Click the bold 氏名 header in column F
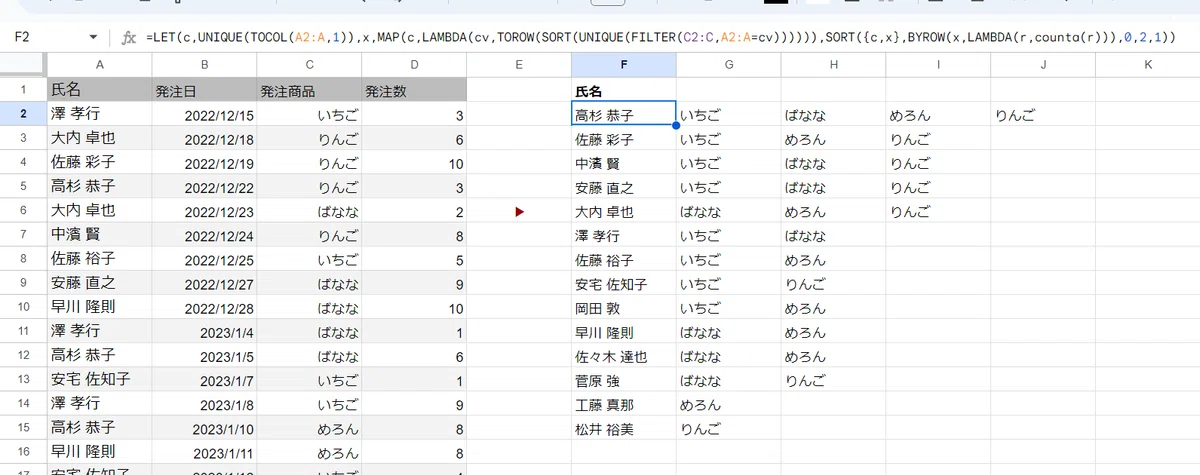The image size is (1200, 475). pos(624,90)
